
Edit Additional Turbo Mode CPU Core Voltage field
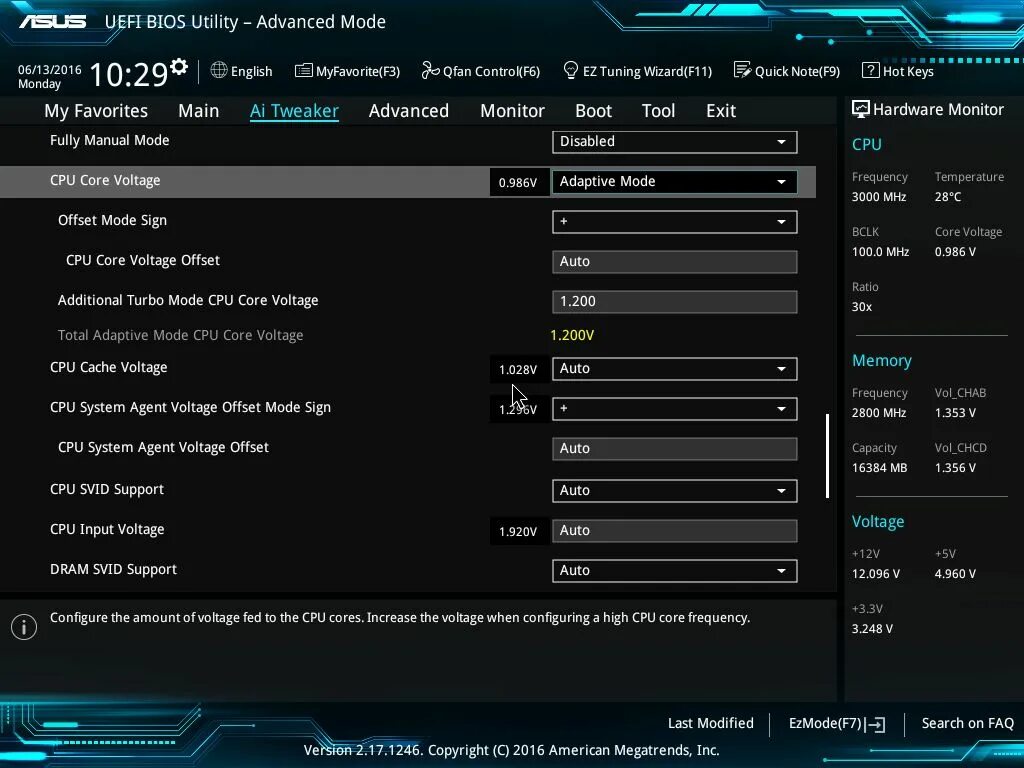[674, 301]
